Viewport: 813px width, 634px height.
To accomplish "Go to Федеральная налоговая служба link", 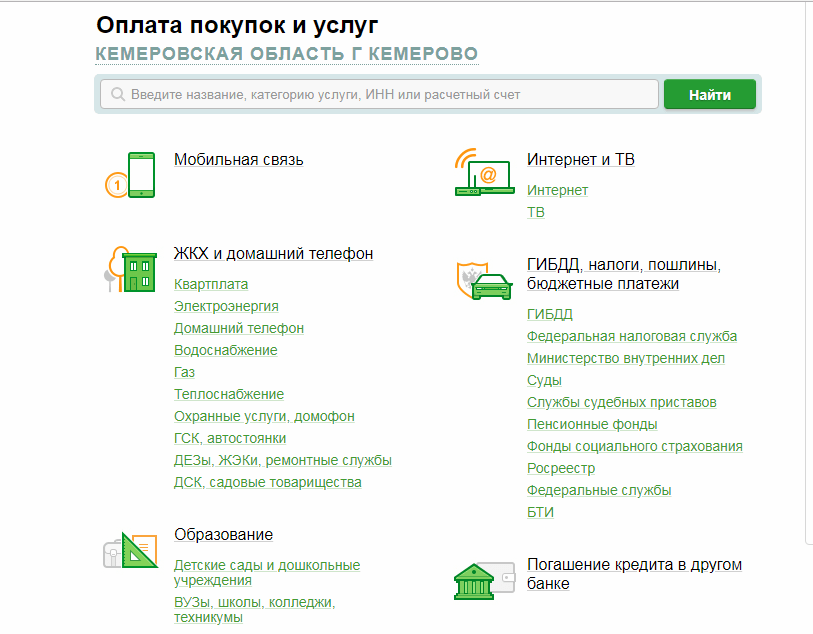I will [632, 337].
